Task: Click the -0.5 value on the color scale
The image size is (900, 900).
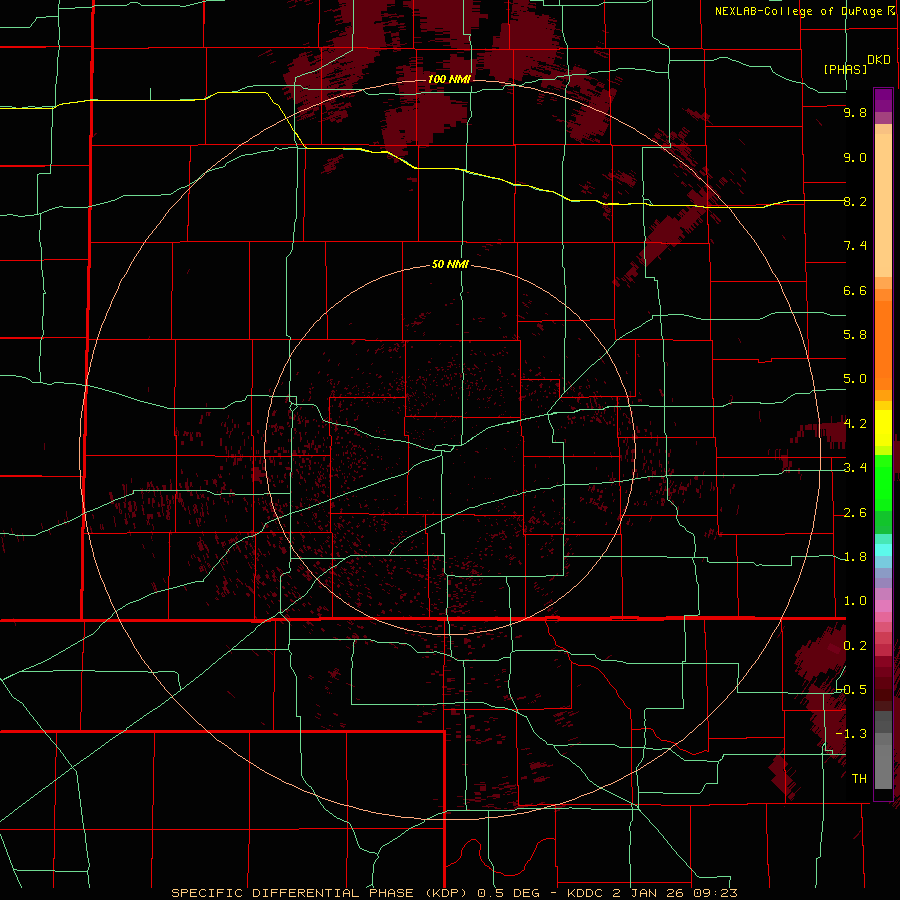Action: coord(852,690)
